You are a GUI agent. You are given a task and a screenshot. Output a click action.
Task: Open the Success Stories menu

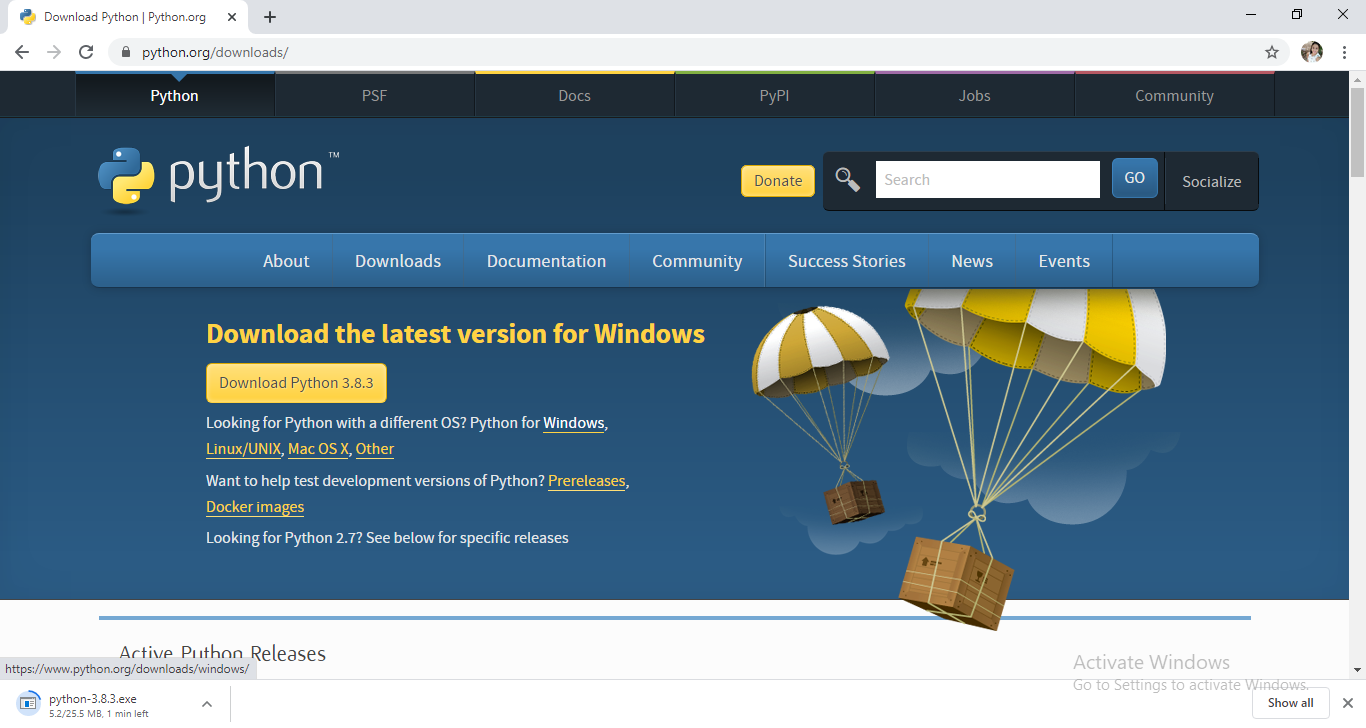847,261
